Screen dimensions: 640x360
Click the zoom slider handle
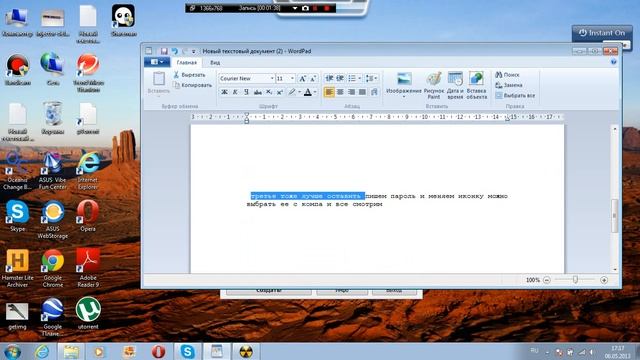pos(575,280)
